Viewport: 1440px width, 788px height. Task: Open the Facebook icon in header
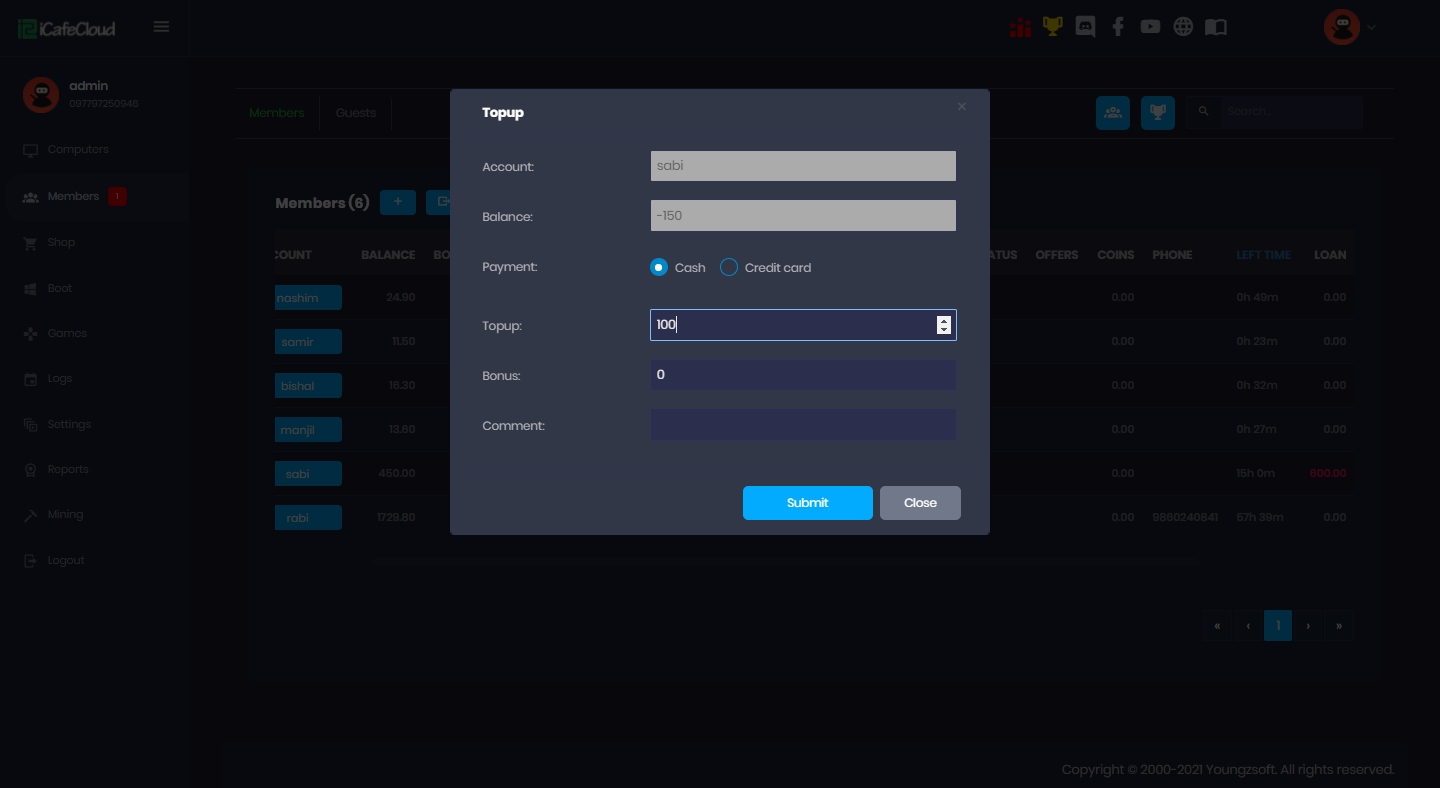click(1118, 27)
